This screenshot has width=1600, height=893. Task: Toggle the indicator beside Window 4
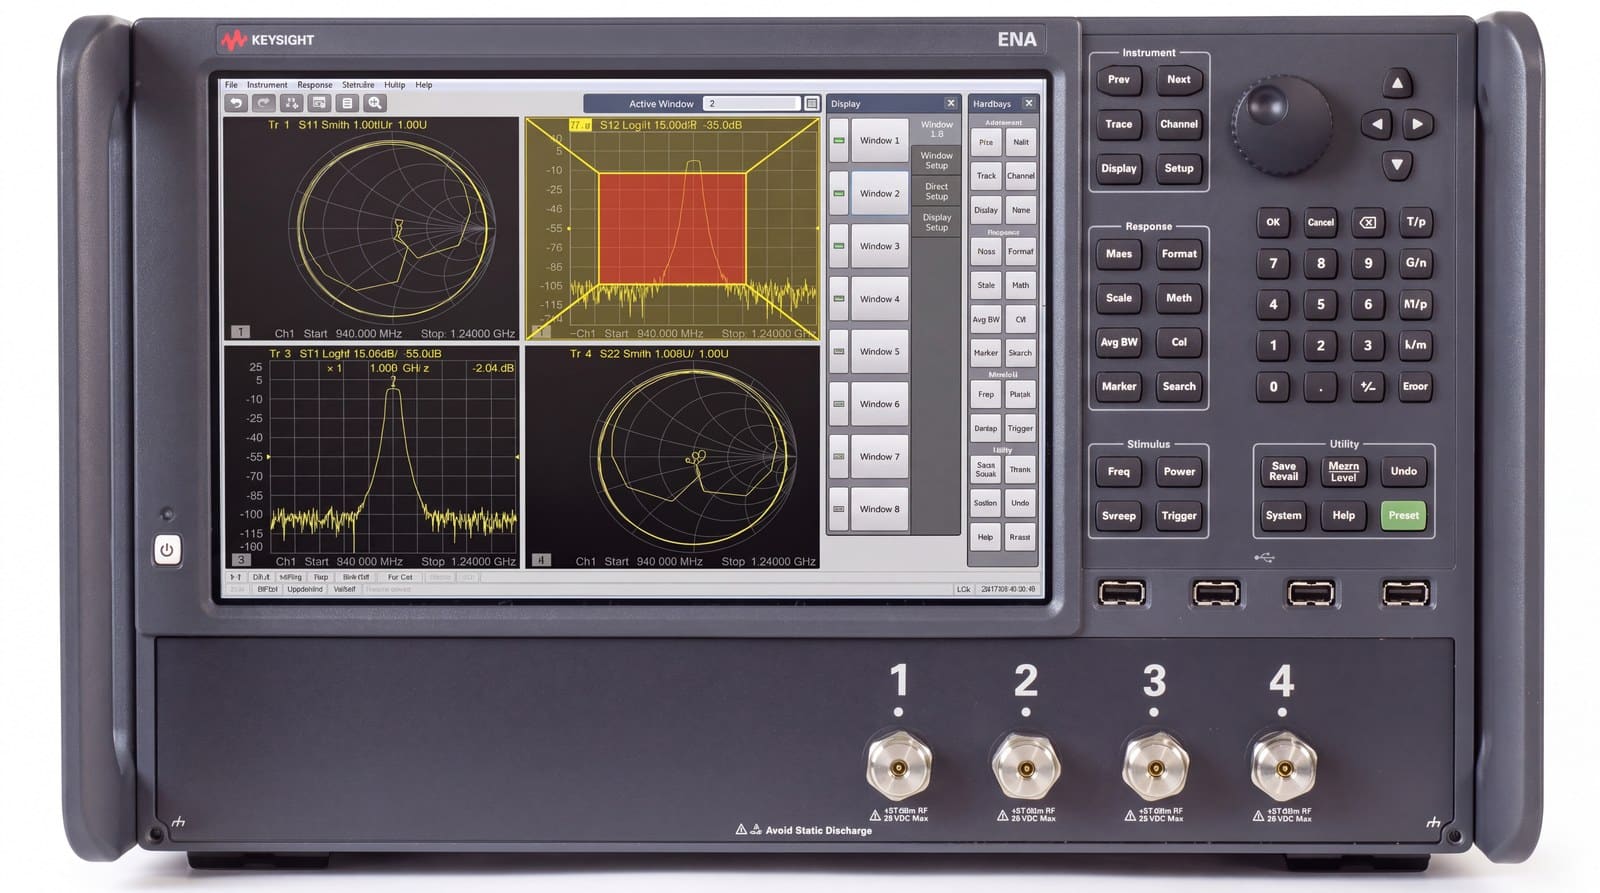[x=839, y=299]
